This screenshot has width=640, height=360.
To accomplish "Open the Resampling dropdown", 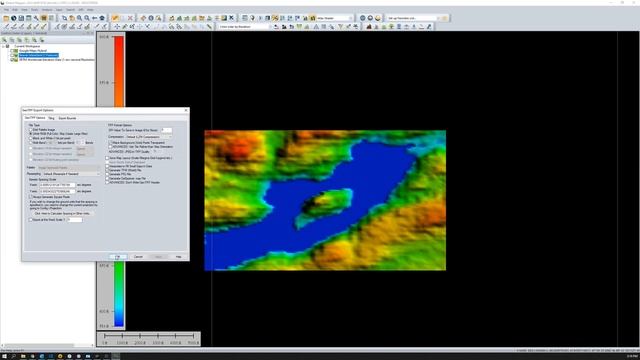I will [x=71, y=174].
